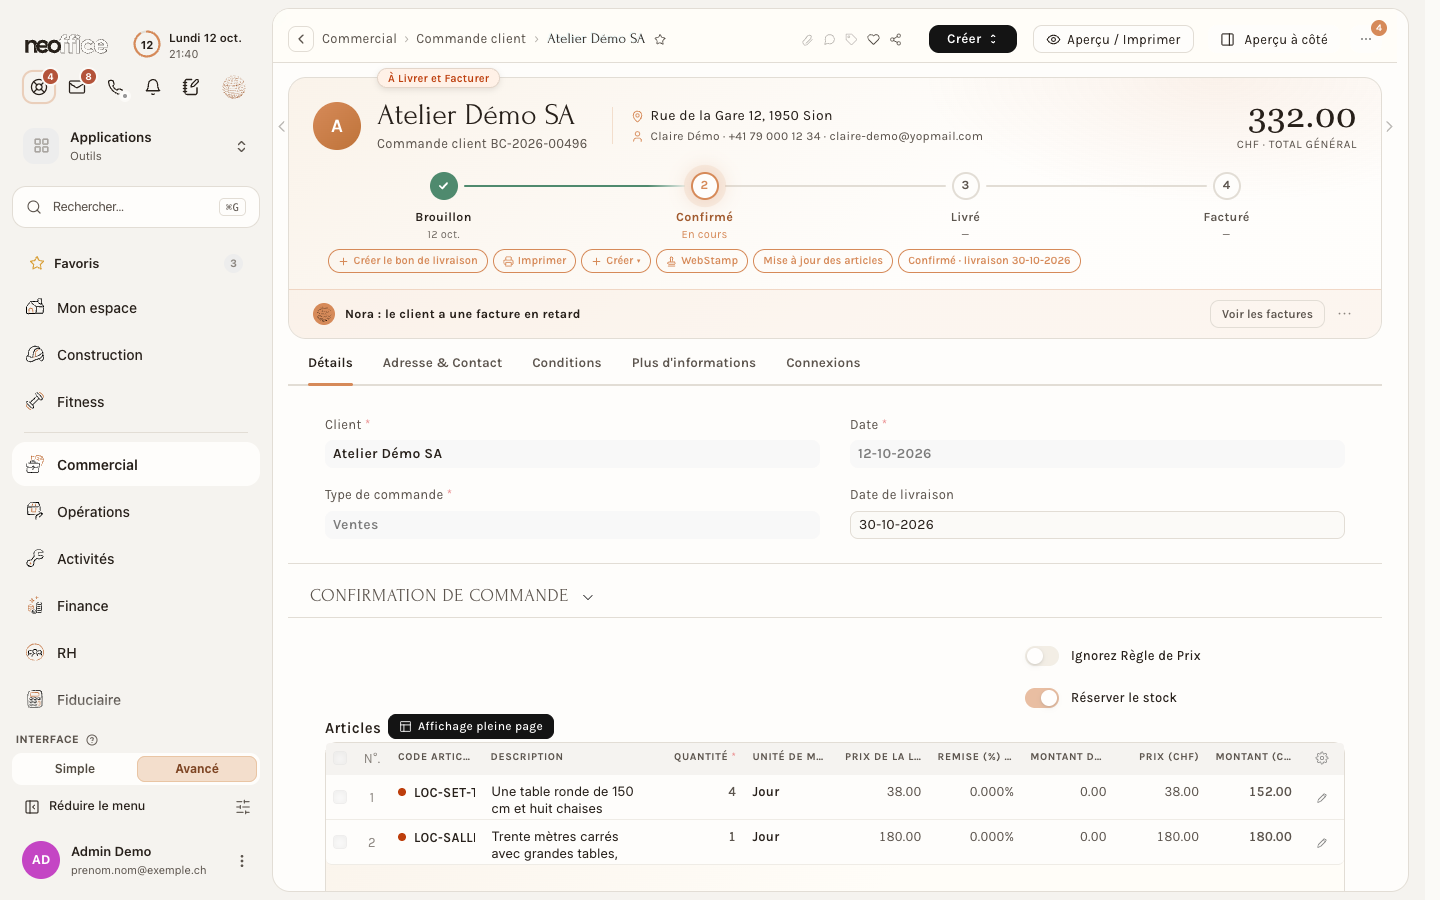
Task: Click the paperclip attachments icon
Action: 807,40
